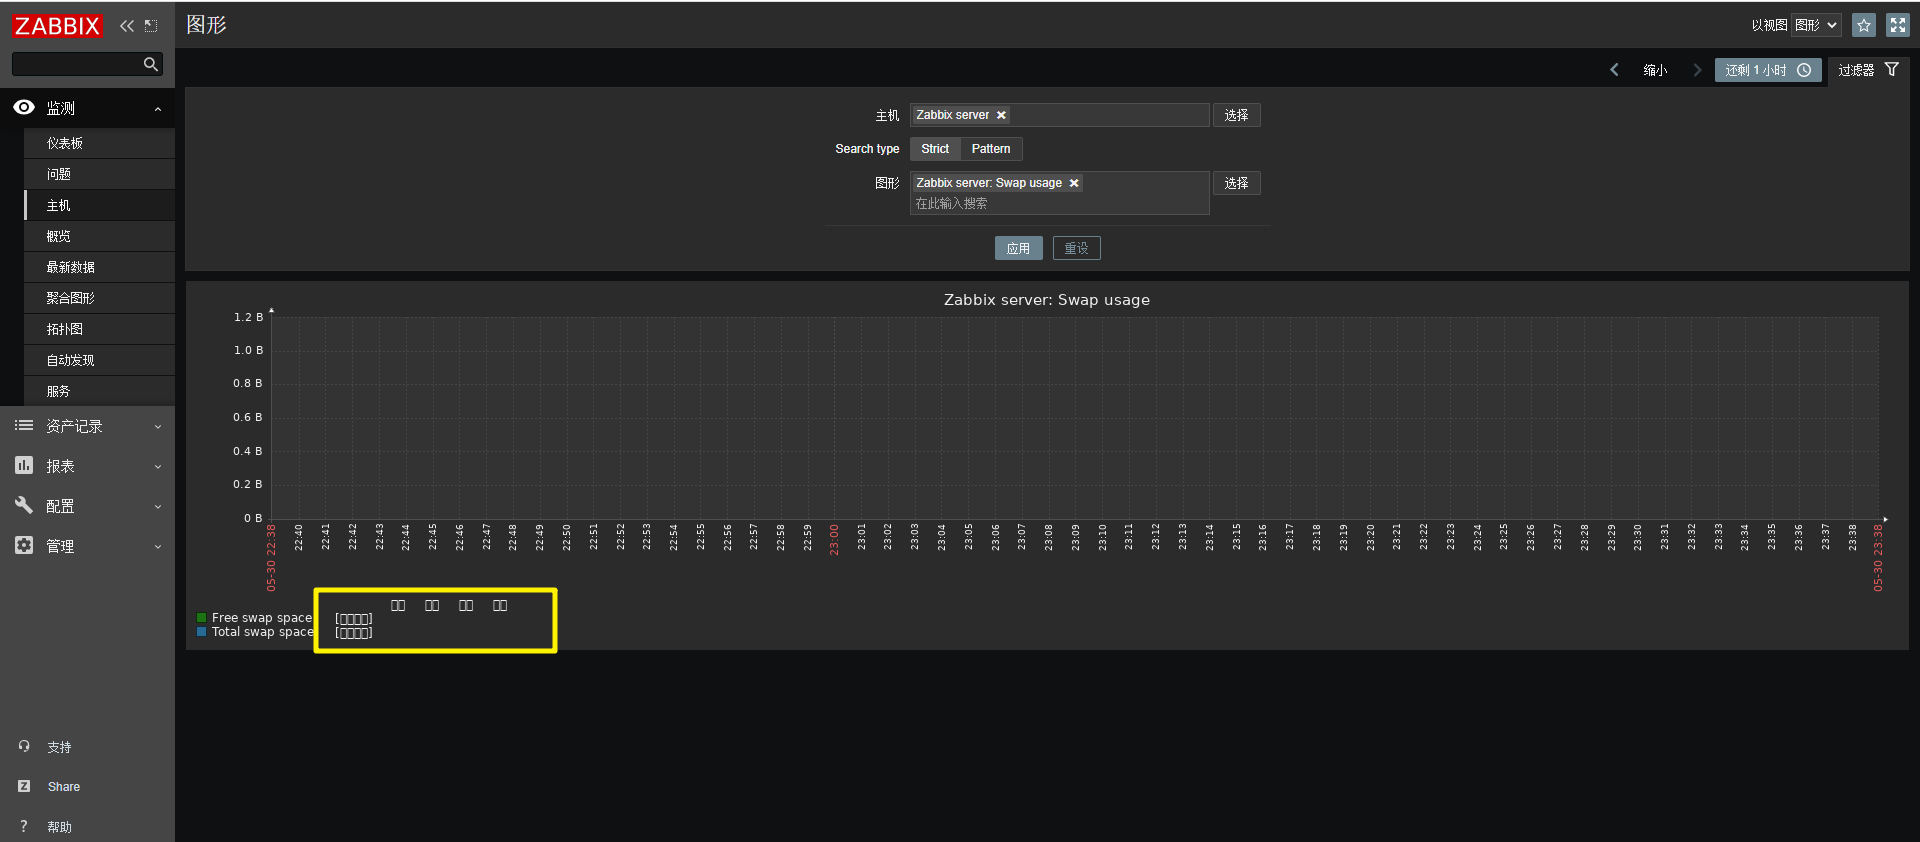Remove Swap usage graph tag

[1074, 183]
